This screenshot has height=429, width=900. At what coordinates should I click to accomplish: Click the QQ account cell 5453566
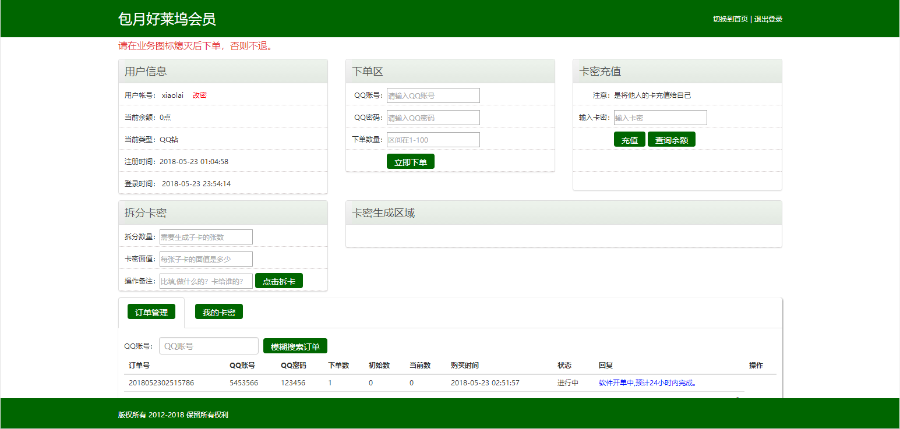coord(244,383)
